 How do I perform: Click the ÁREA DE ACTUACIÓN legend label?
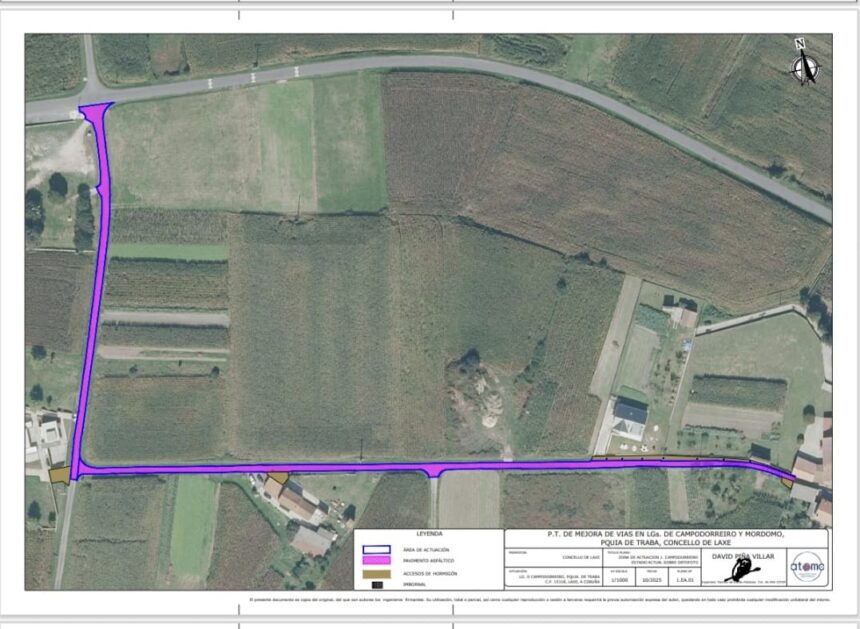426,549
